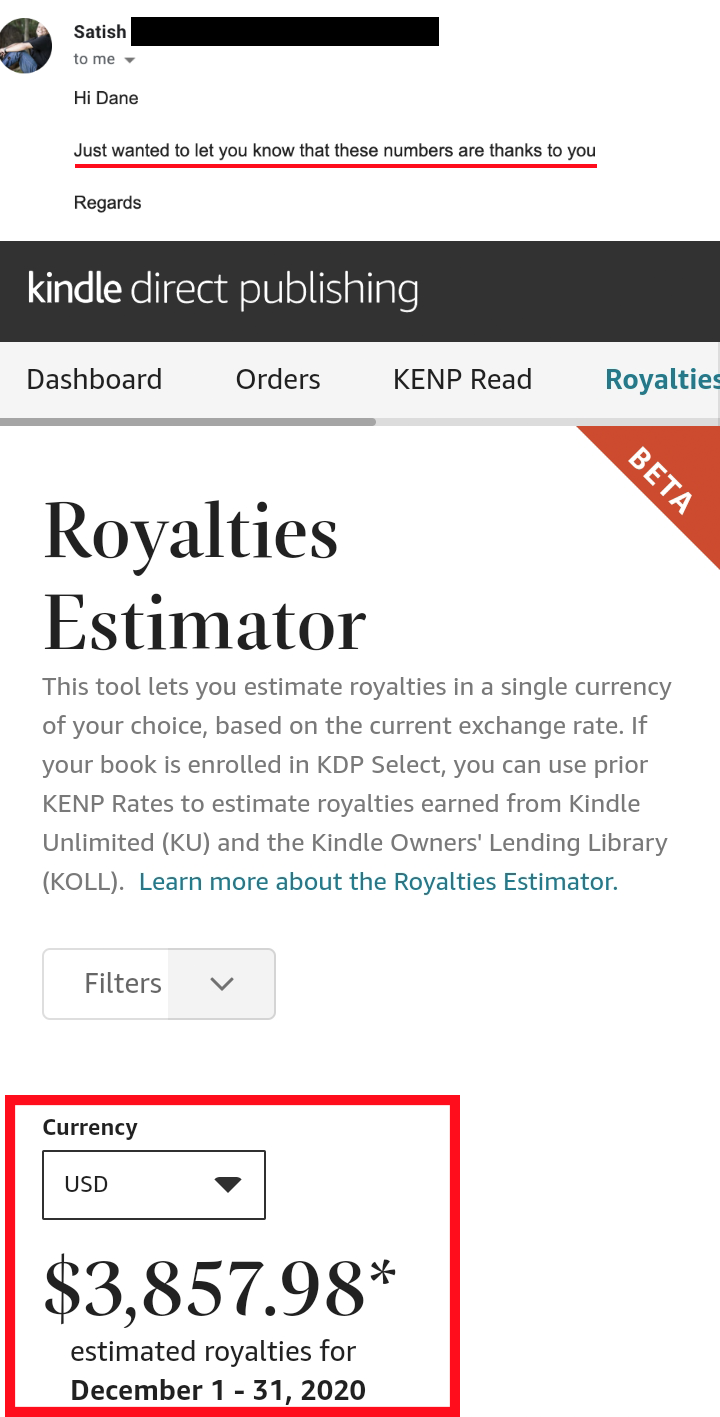This screenshot has height=1417, width=720.
Task: Click the asterisk footnote marker beside amount
Action: click(x=383, y=1277)
